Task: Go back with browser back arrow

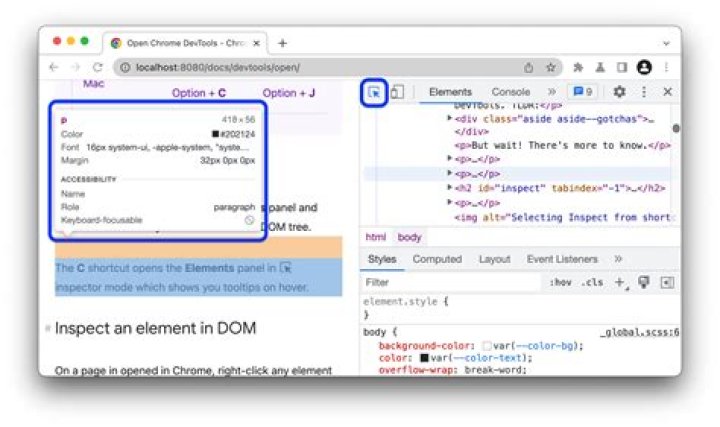Action: click(x=54, y=67)
